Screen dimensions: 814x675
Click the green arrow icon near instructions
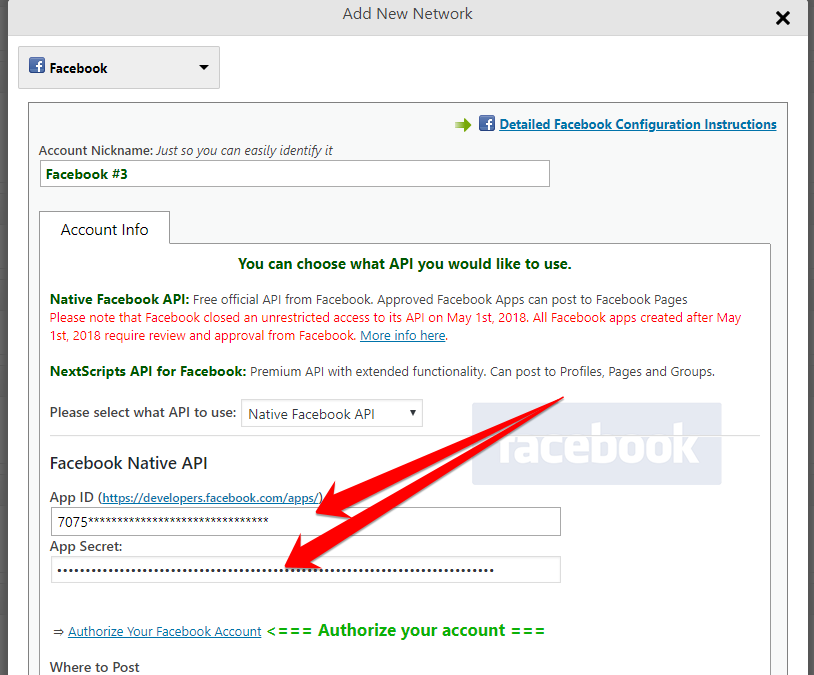pos(463,125)
